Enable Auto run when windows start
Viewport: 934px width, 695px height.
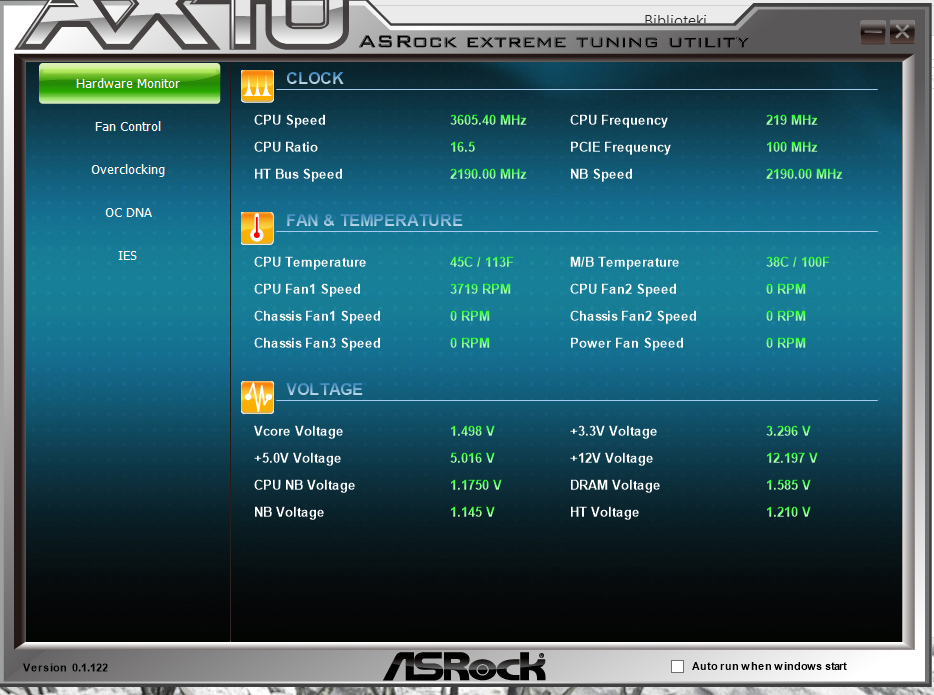tap(677, 666)
